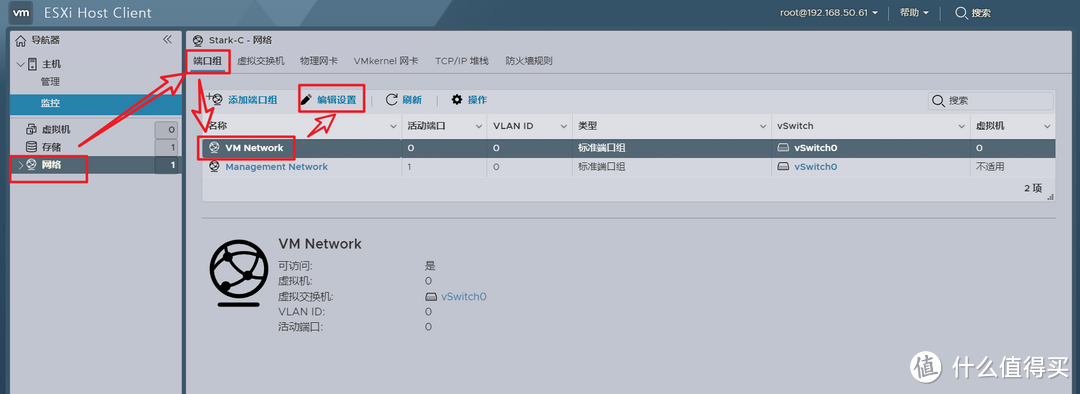Click the port group search input field
This screenshot has width=1080, height=394.
[990, 101]
